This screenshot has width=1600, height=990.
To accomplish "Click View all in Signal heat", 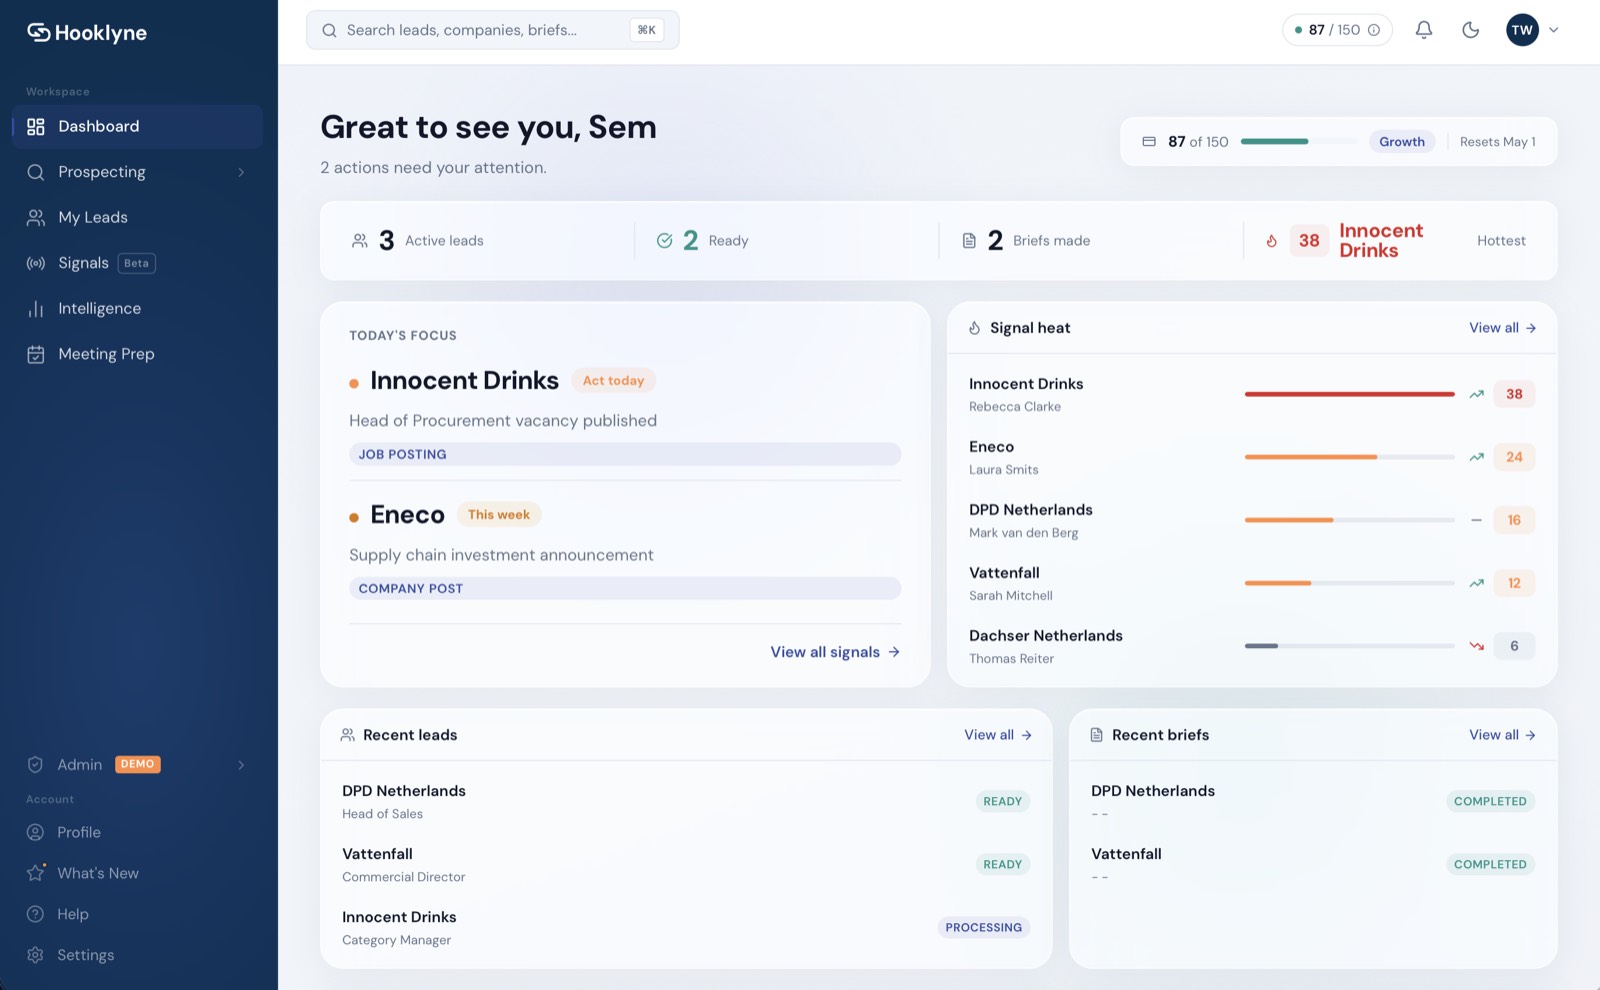I will pyautogui.click(x=1502, y=328).
